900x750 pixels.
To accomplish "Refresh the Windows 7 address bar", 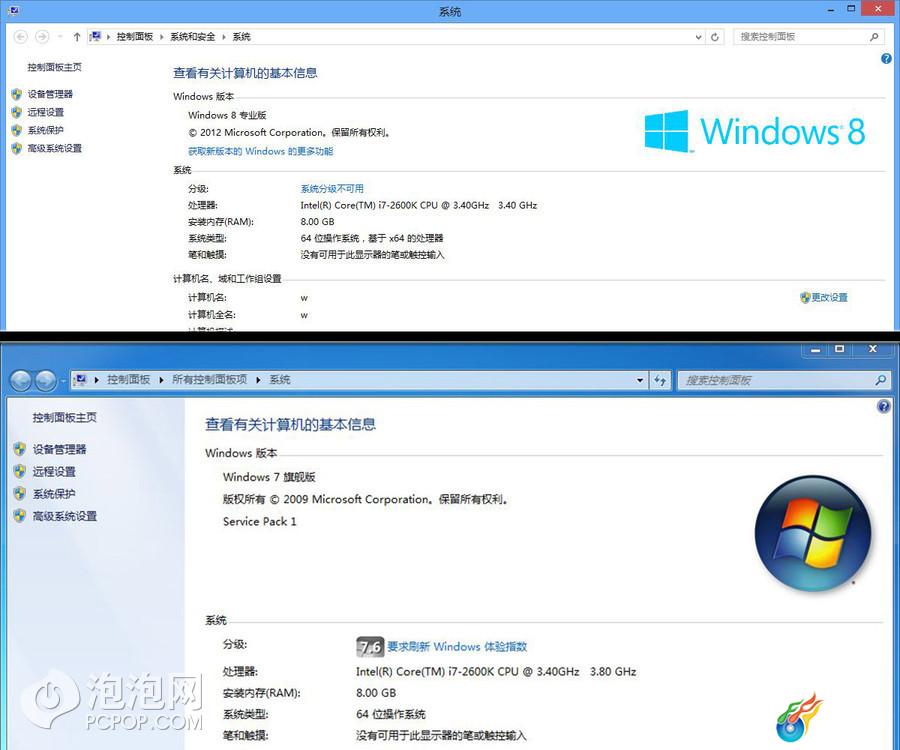I will click(660, 380).
